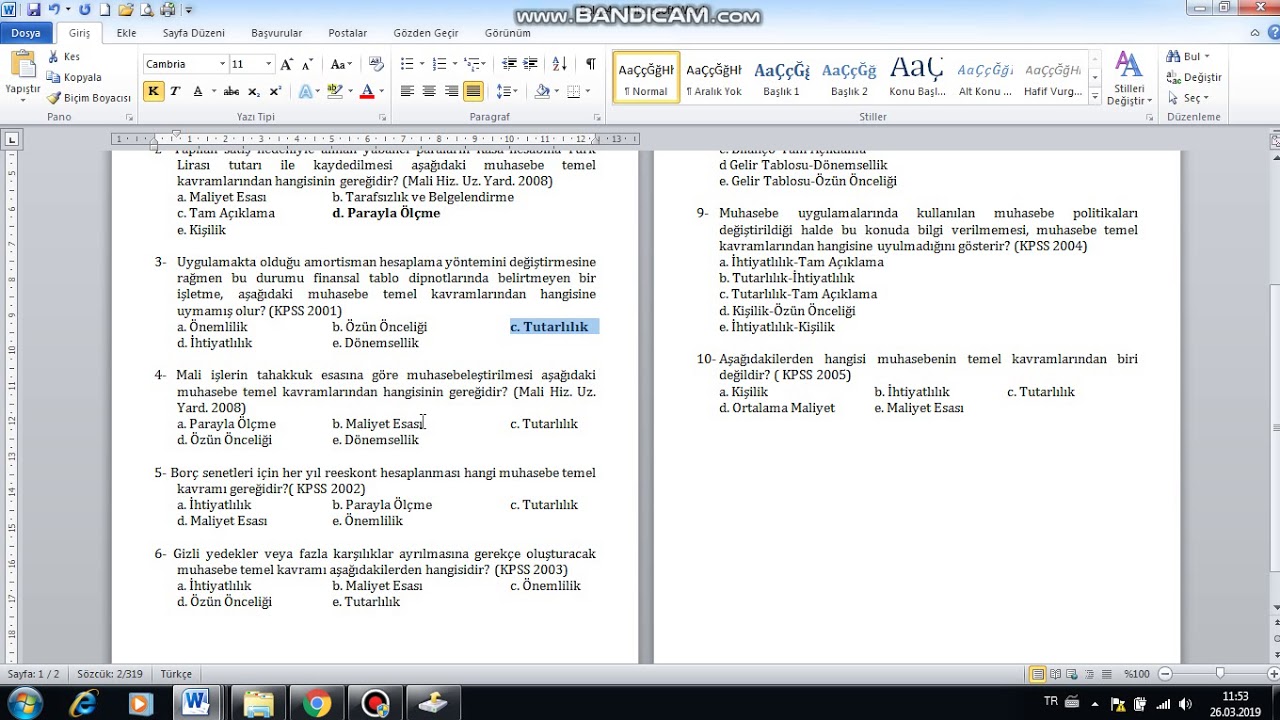Switch to Başvurular tab
Image resolution: width=1280 pixels, height=720 pixels.
pyautogui.click(x=277, y=33)
